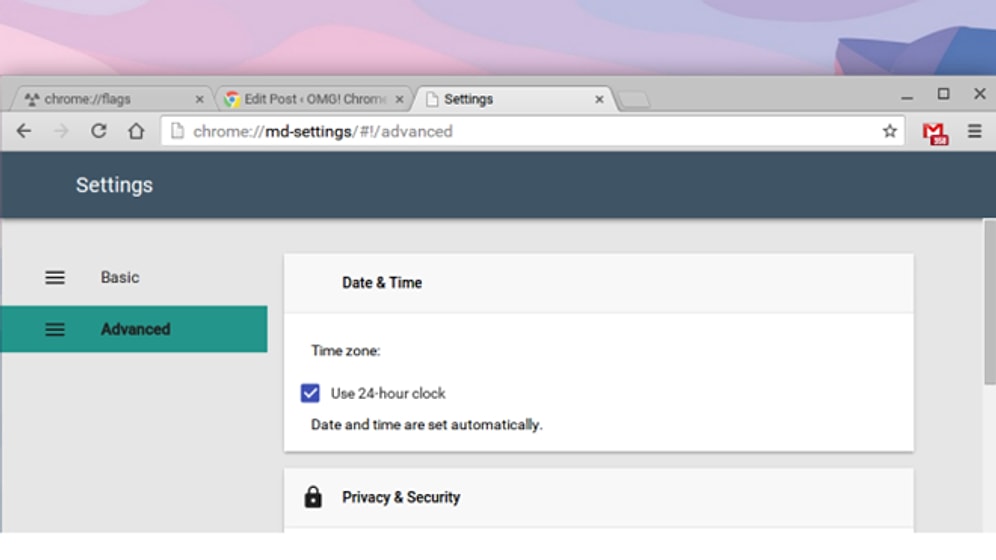Image resolution: width=996 pixels, height=560 pixels.
Task: Switch to the chrome://flags tab
Action: pos(100,100)
